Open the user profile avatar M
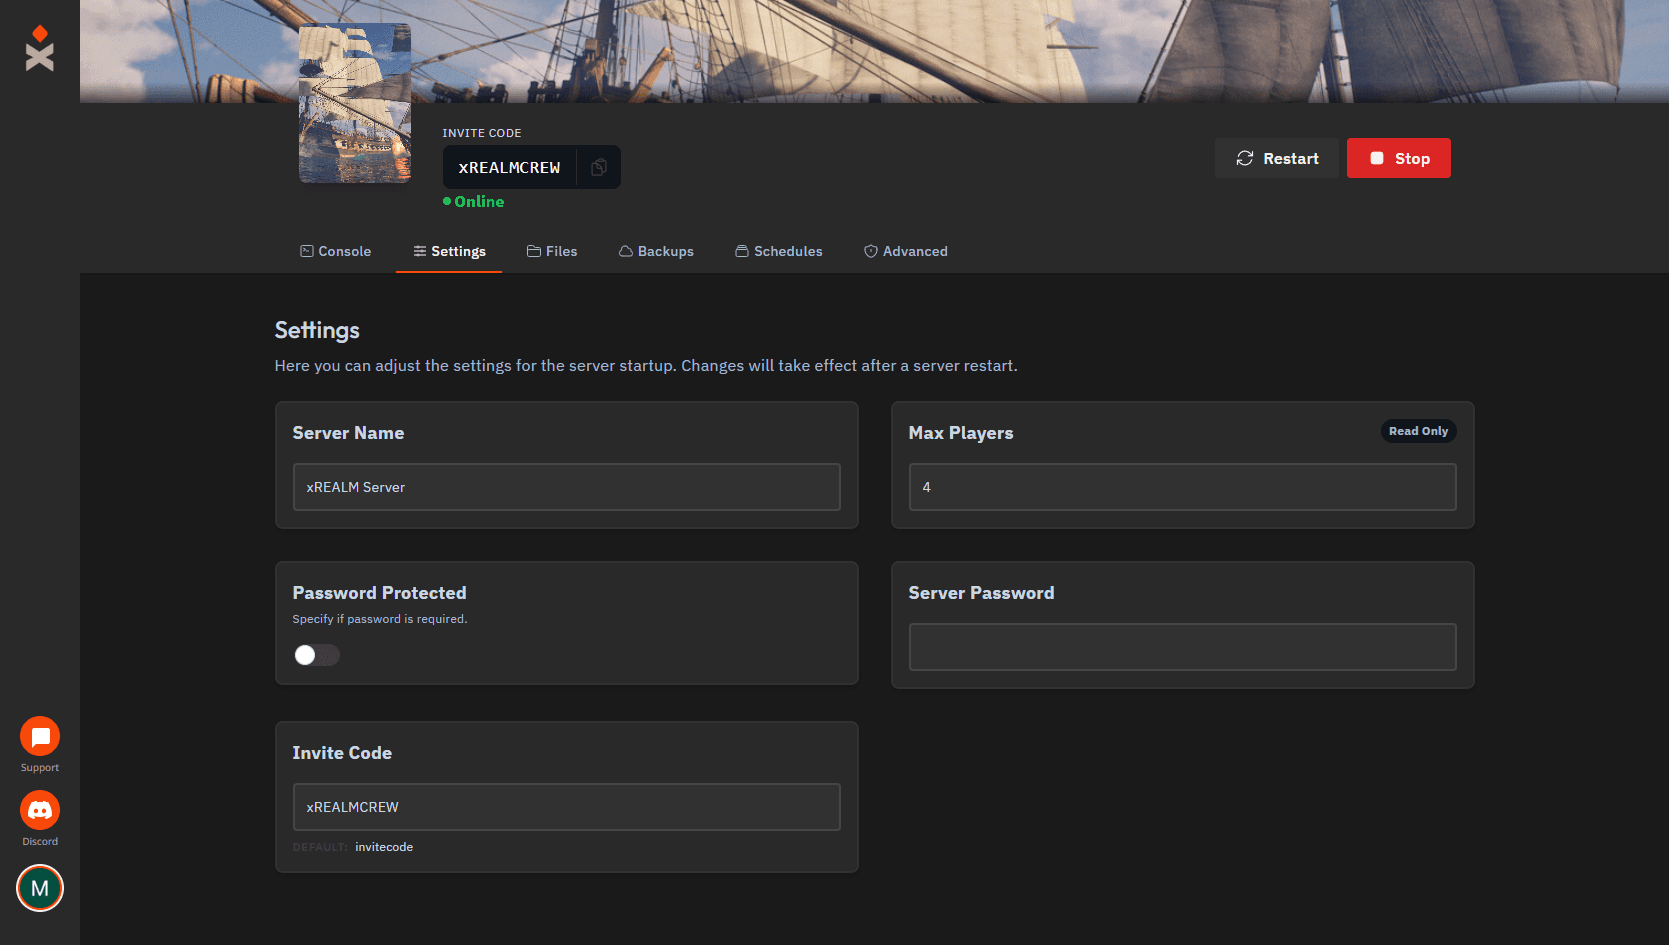Image resolution: width=1669 pixels, height=945 pixels. pyautogui.click(x=40, y=888)
